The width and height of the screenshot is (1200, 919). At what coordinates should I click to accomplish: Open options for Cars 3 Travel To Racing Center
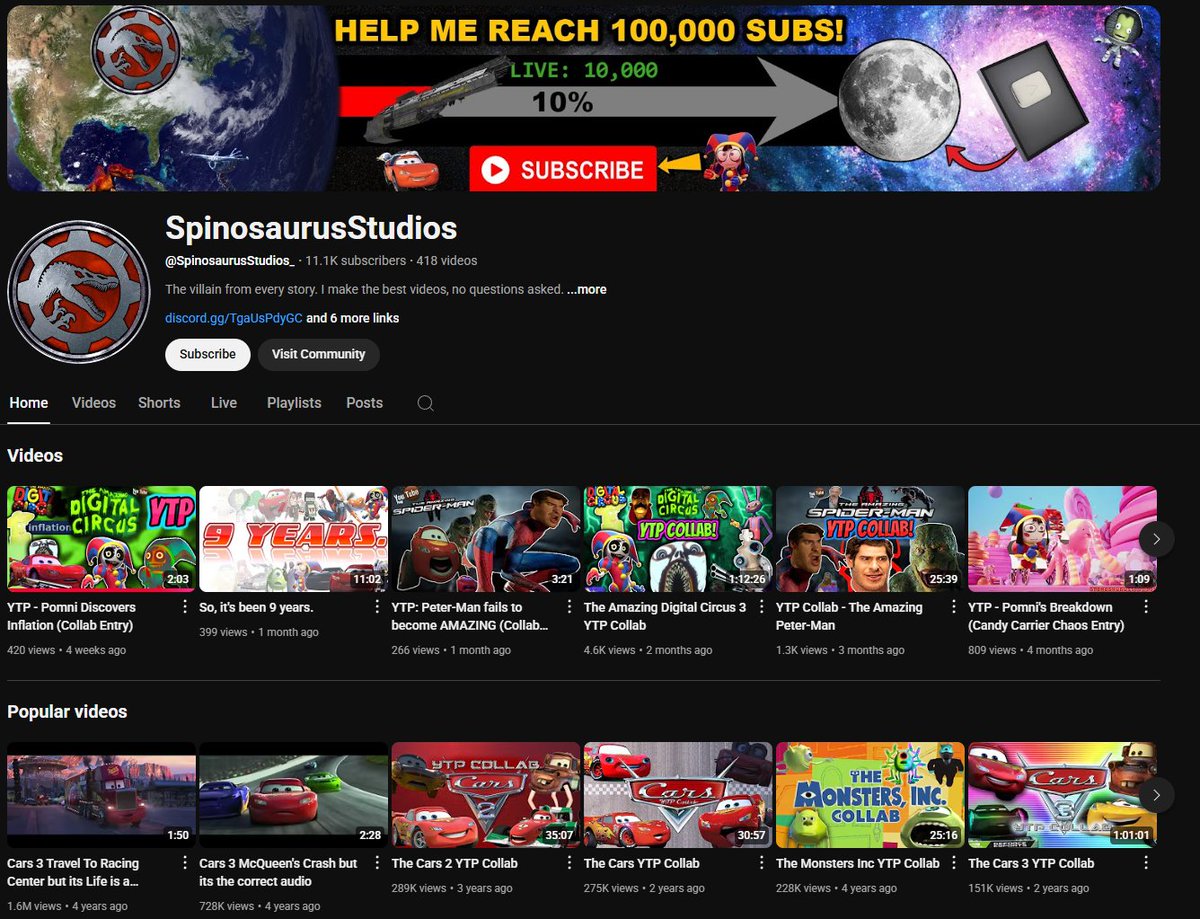184,863
